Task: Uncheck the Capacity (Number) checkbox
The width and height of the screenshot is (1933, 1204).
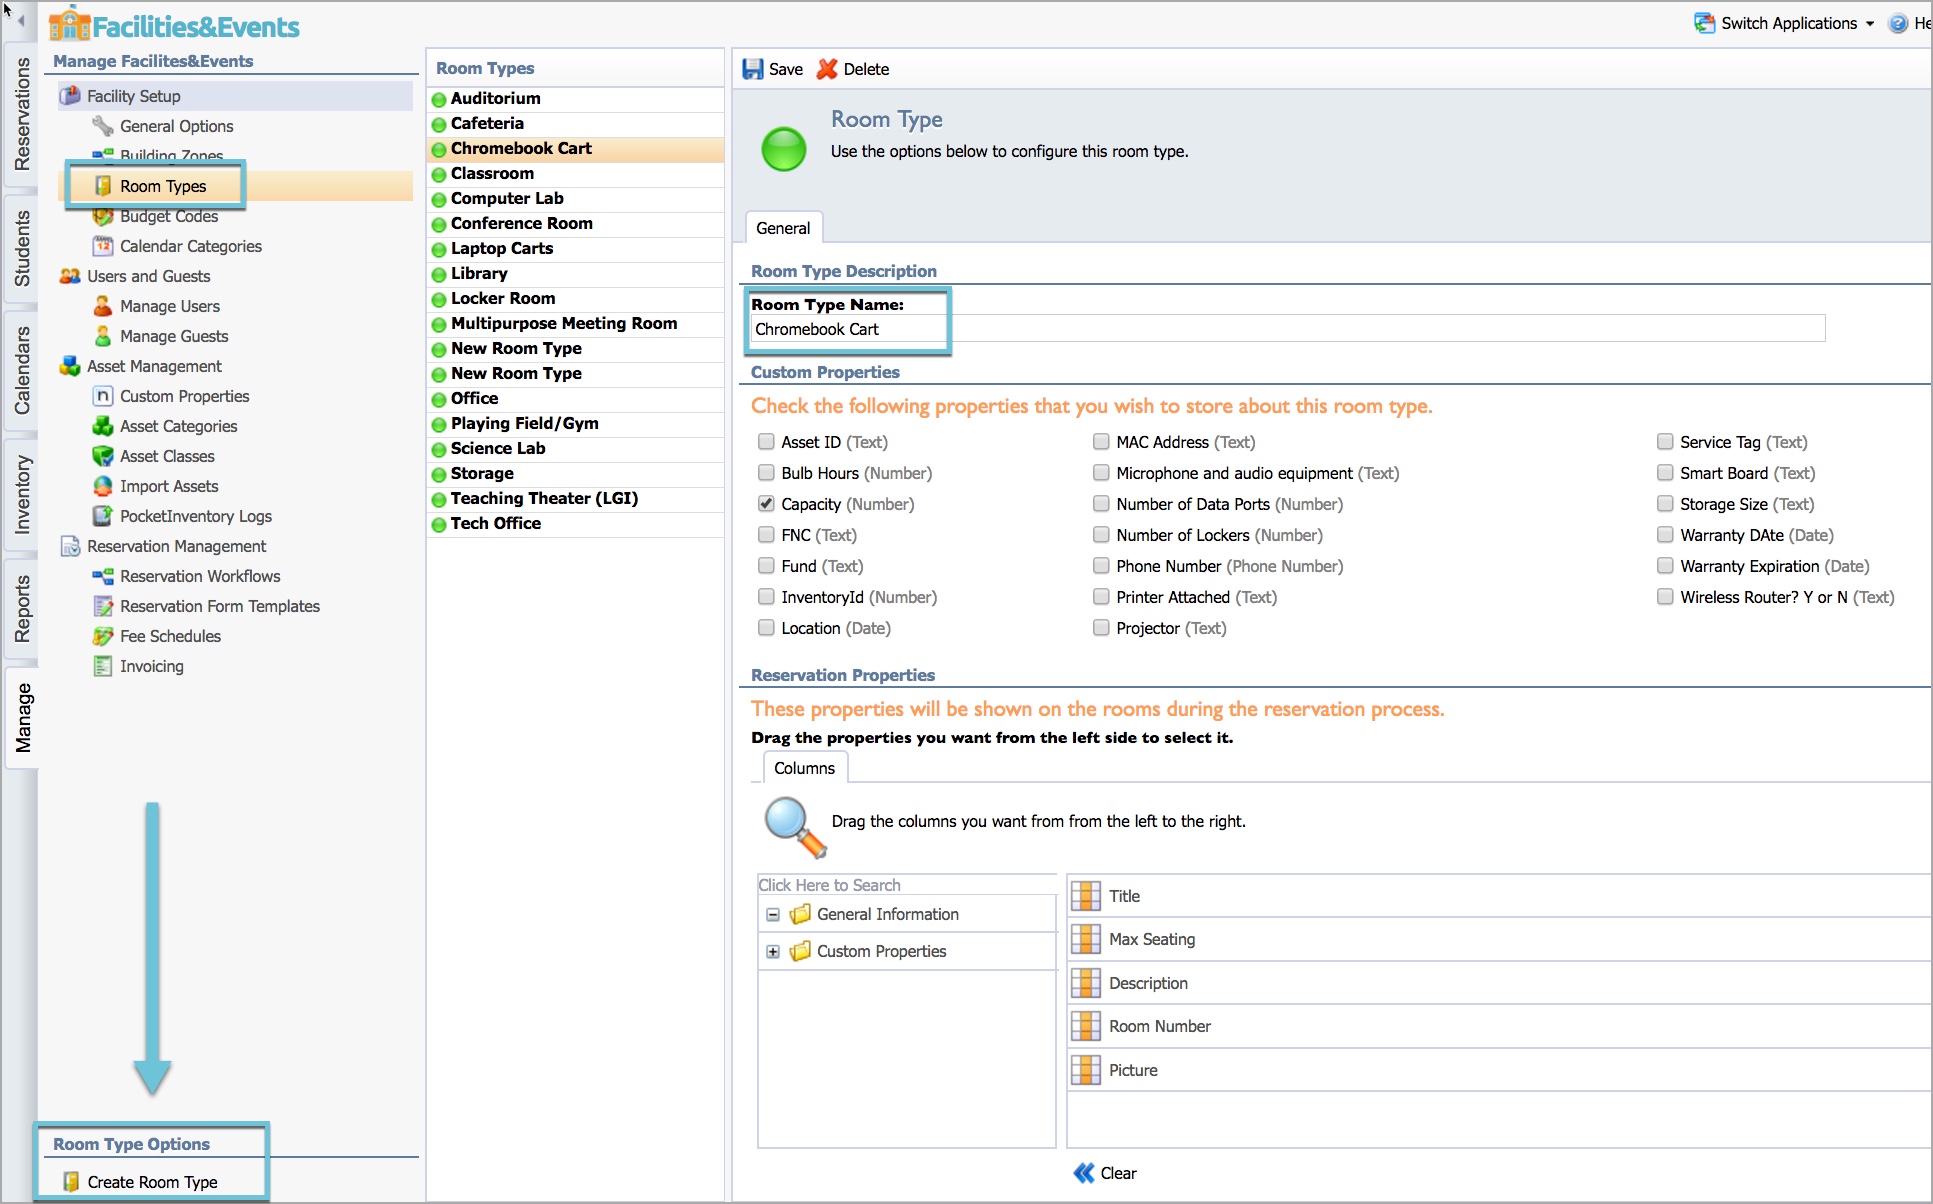Action: coord(766,504)
